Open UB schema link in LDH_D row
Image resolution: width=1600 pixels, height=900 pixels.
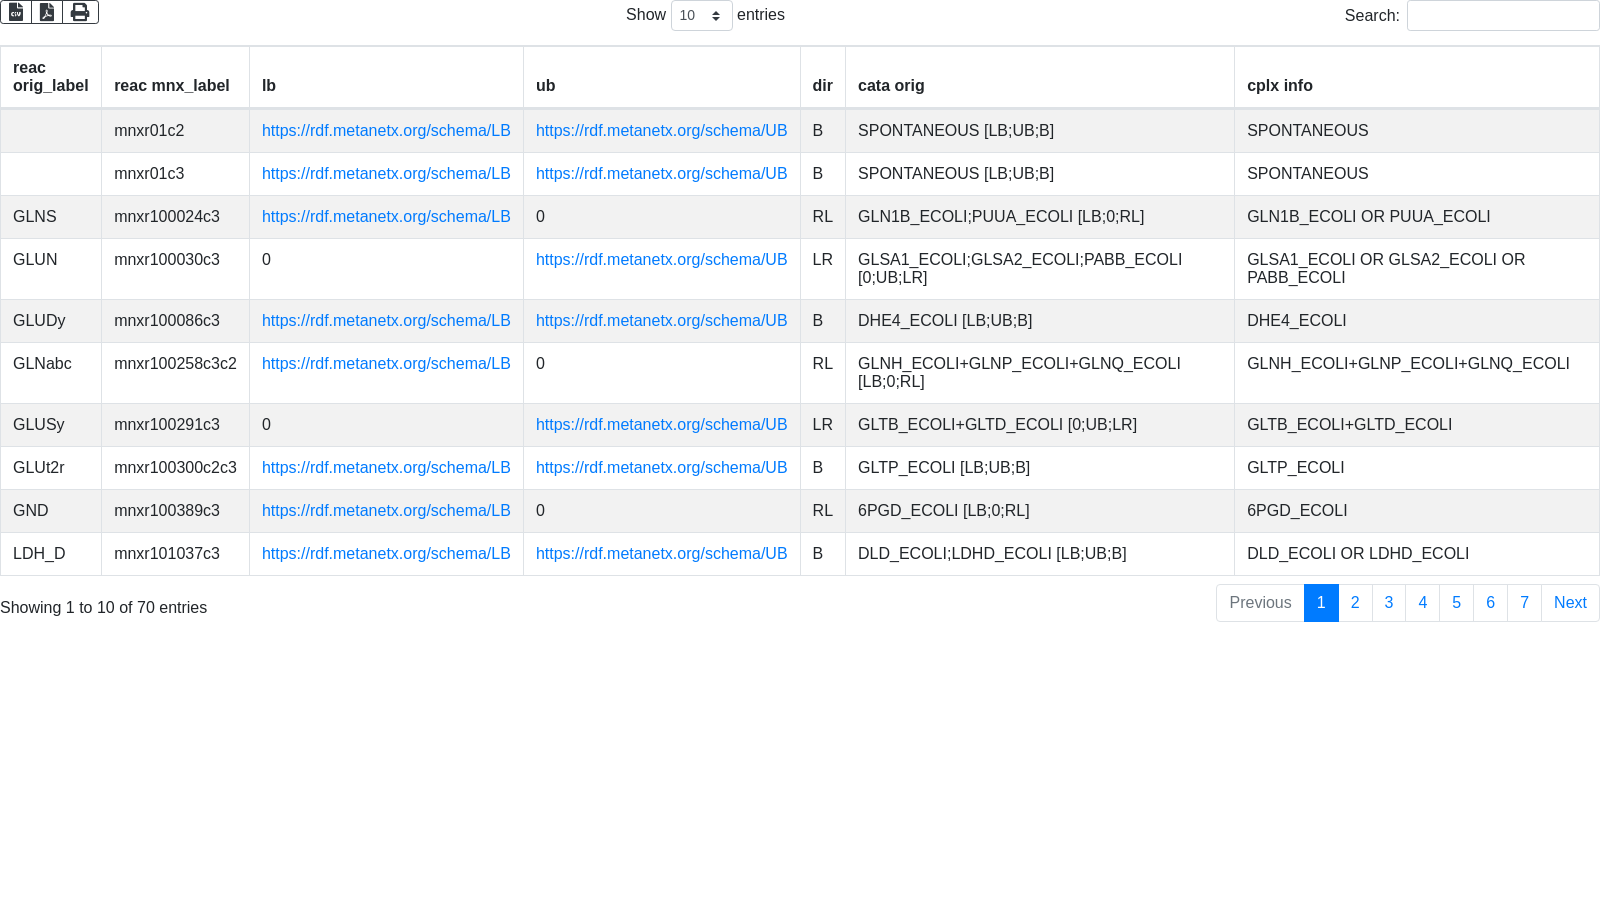(x=661, y=554)
